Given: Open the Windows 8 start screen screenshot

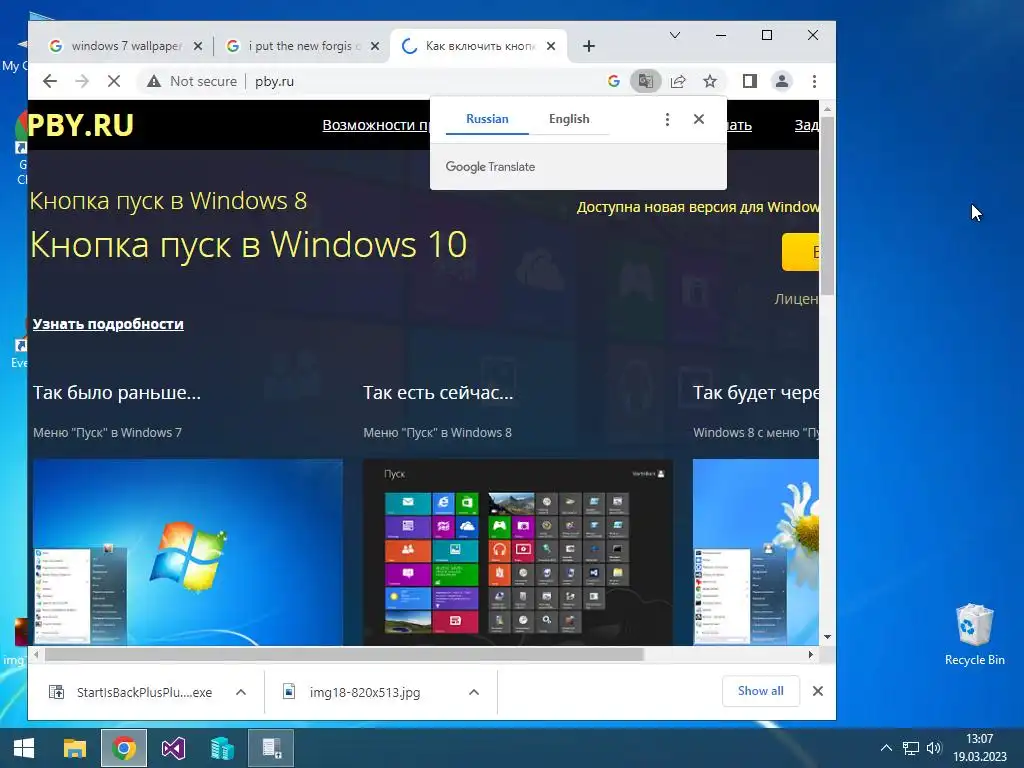Looking at the screenshot, I should point(518,552).
